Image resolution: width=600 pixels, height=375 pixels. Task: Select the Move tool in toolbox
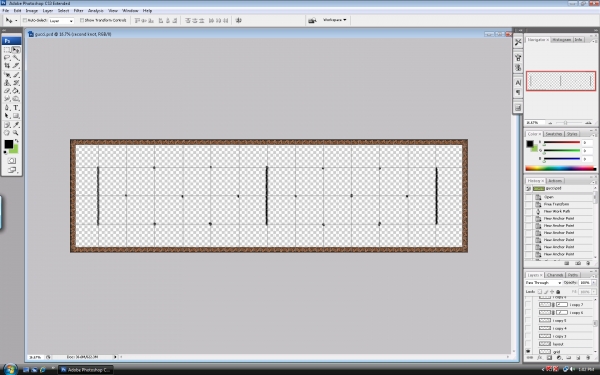click(x=16, y=50)
